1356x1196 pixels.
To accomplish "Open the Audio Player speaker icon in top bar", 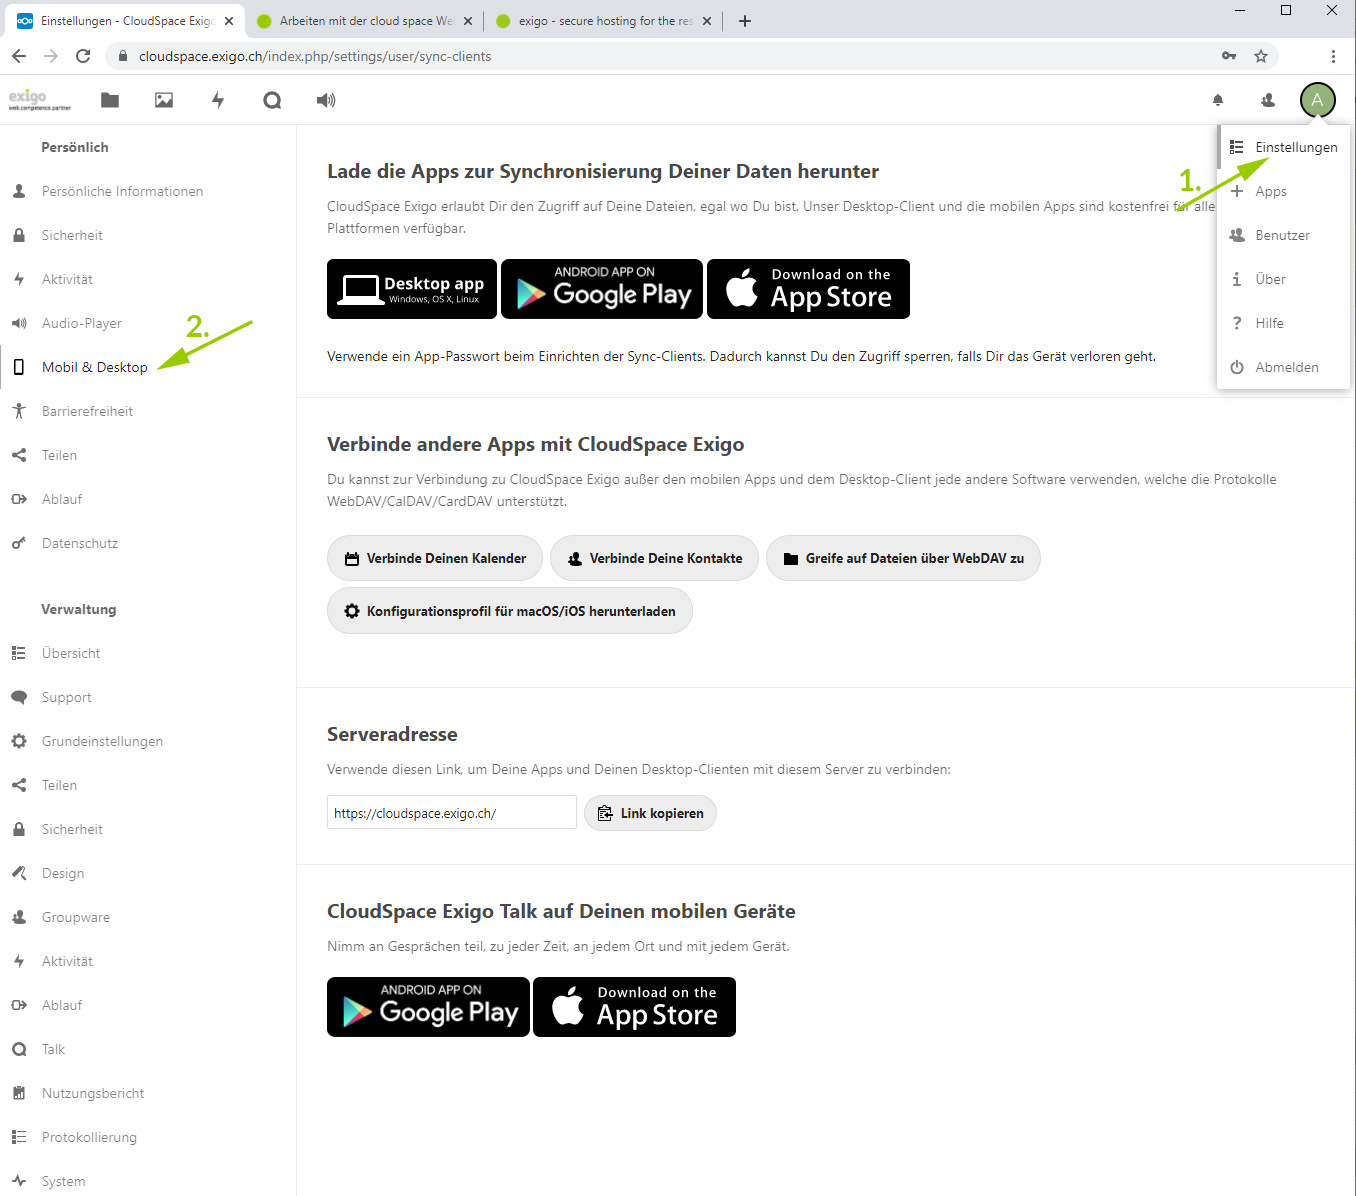I will click(326, 100).
